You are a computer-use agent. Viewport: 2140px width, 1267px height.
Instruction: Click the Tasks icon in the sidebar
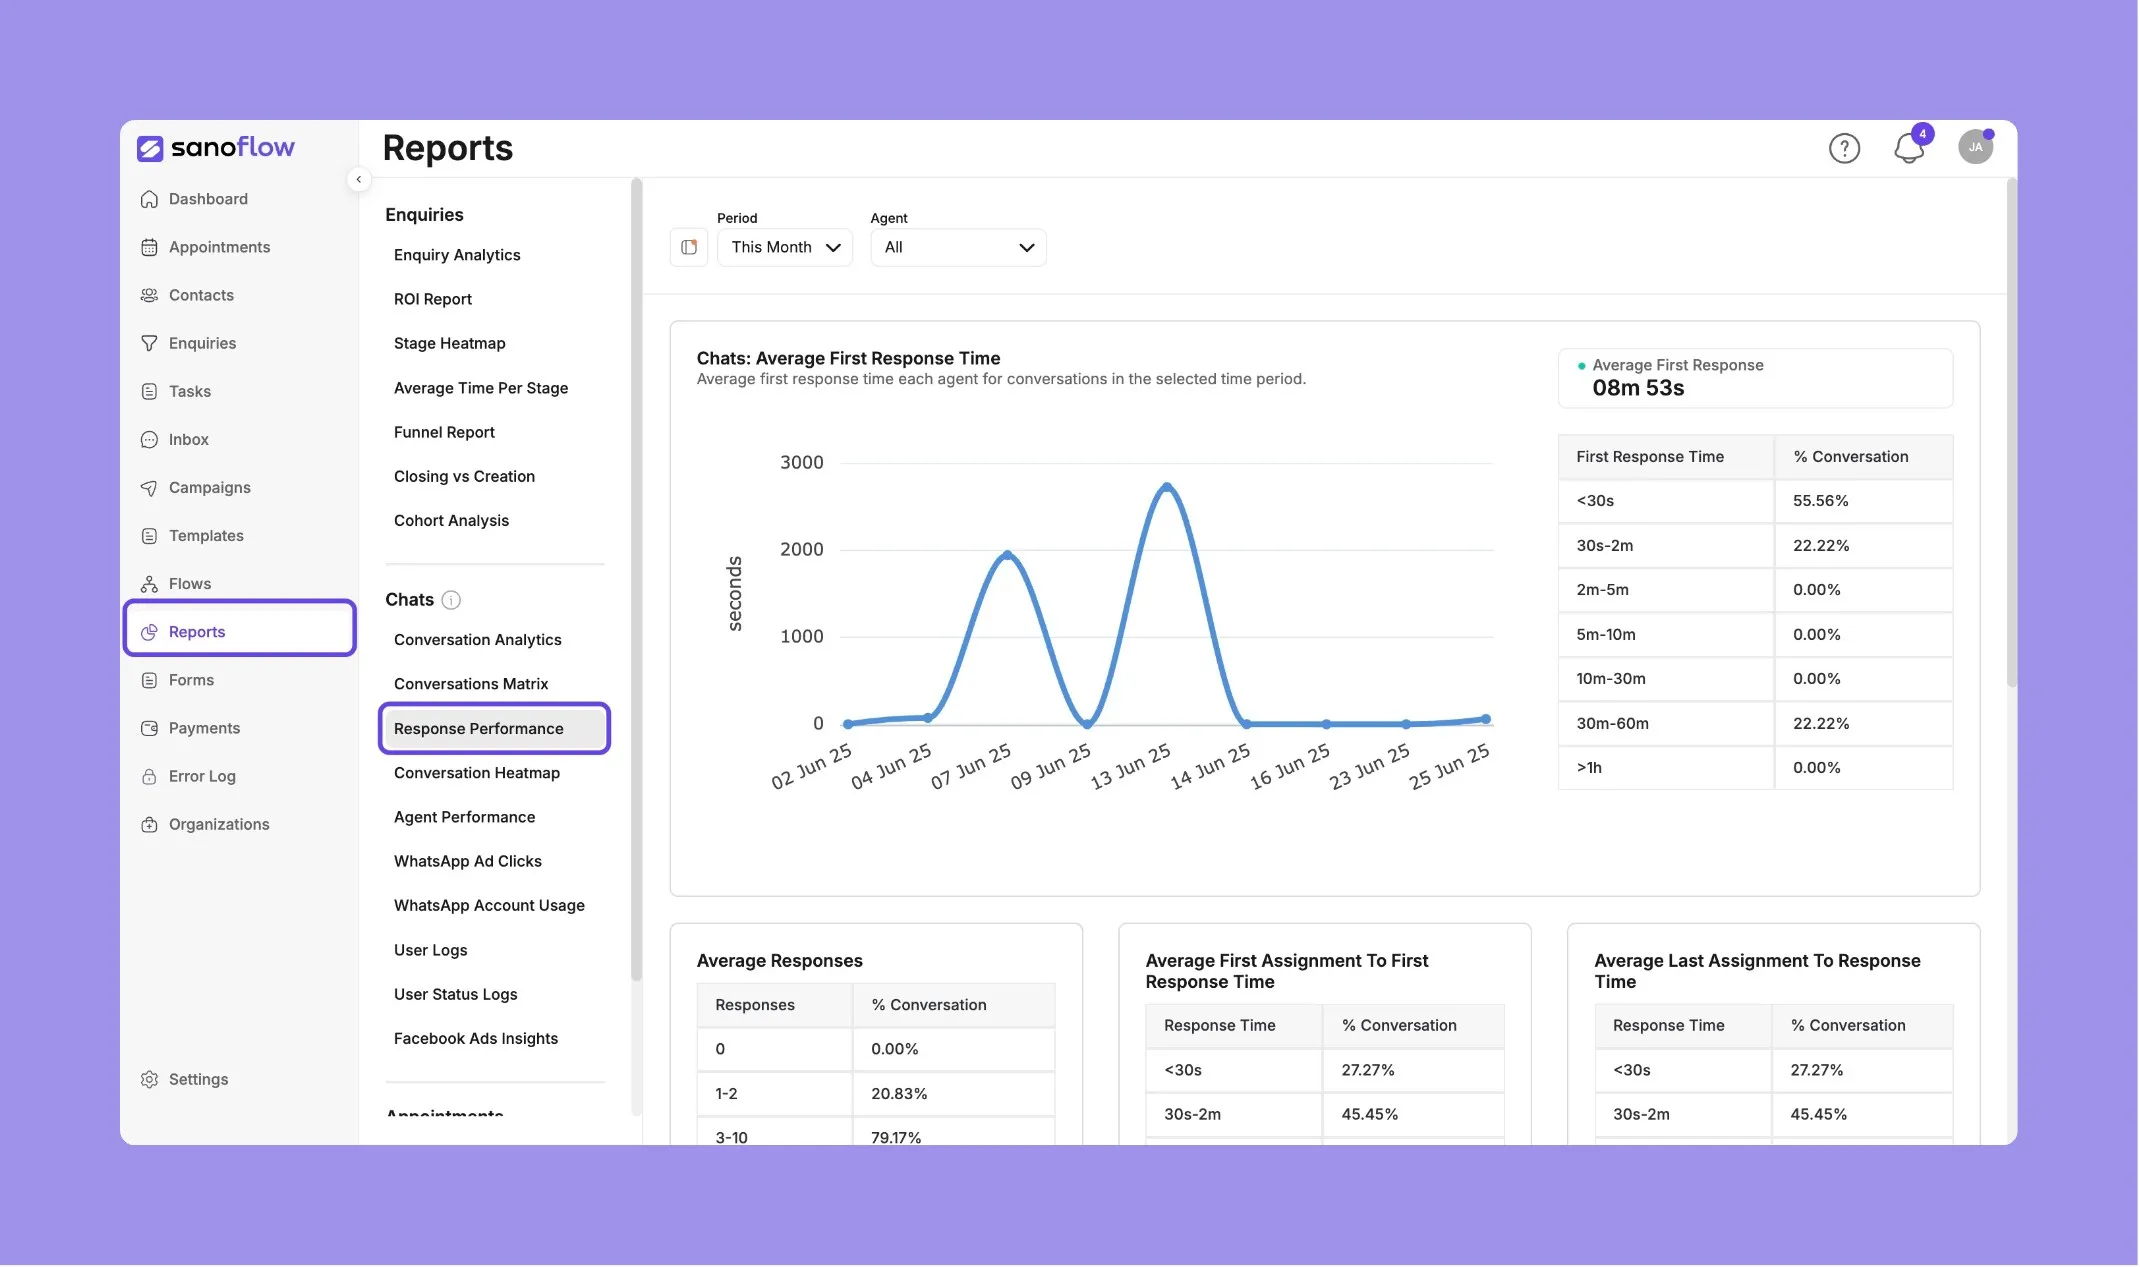(149, 391)
